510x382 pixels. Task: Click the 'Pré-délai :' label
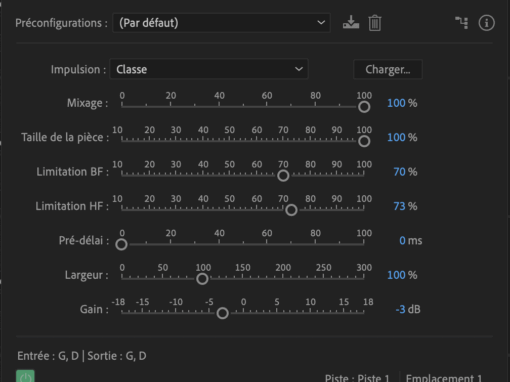(x=84, y=240)
